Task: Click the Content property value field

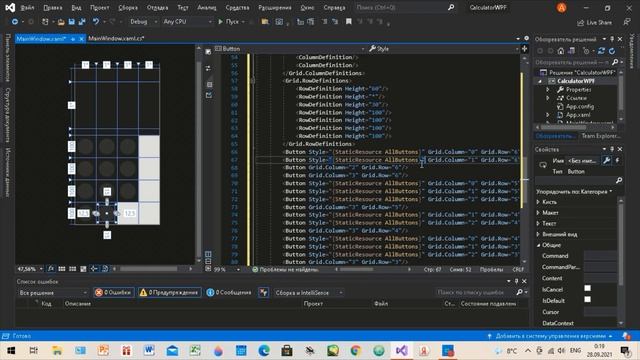Action: (600, 278)
